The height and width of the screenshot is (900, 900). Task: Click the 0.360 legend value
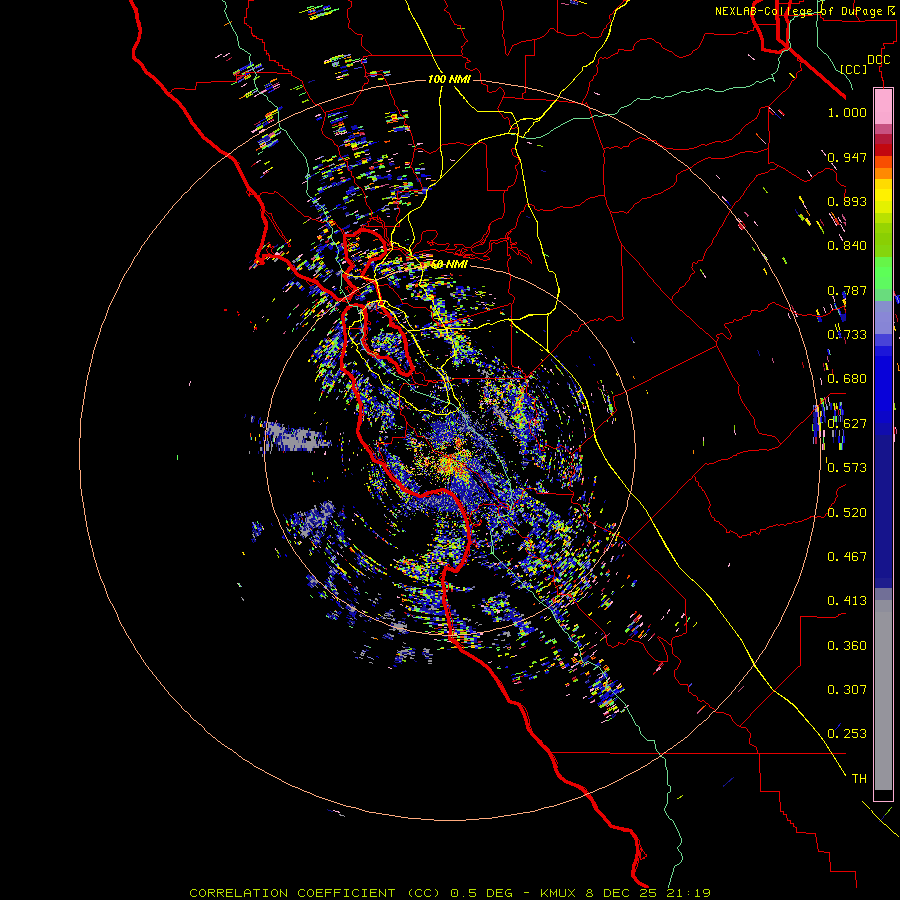[x=847, y=646]
